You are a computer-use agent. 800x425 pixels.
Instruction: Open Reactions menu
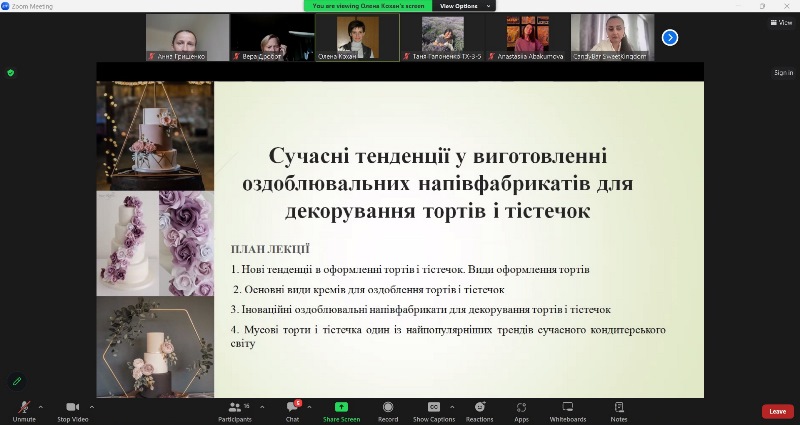pyautogui.click(x=480, y=411)
